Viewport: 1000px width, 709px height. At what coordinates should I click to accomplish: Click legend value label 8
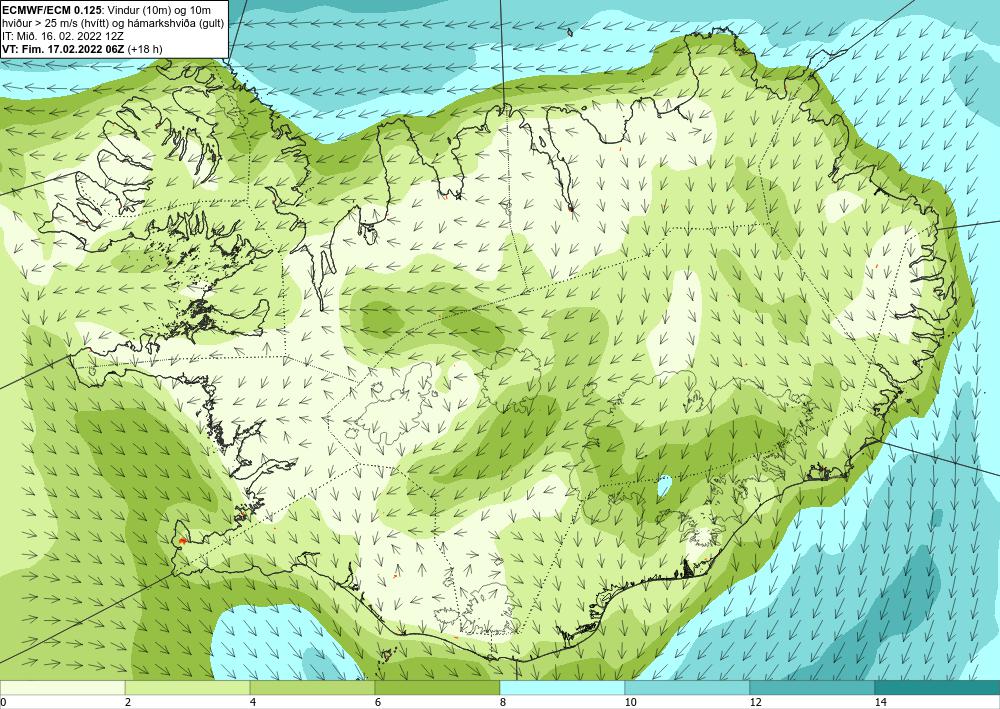[x=503, y=702]
